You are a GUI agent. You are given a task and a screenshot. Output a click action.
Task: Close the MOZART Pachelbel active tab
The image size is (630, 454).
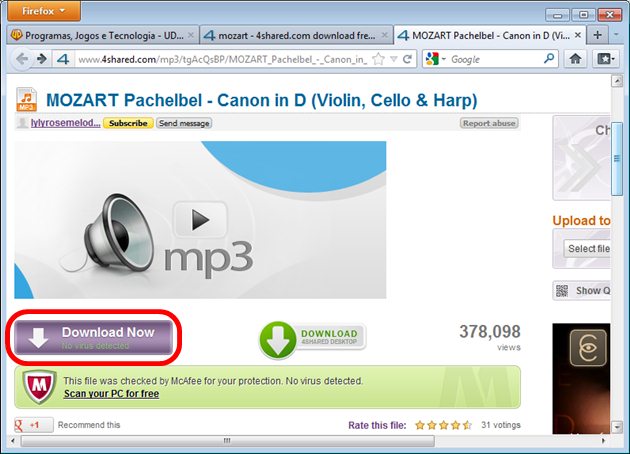click(x=578, y=35)
